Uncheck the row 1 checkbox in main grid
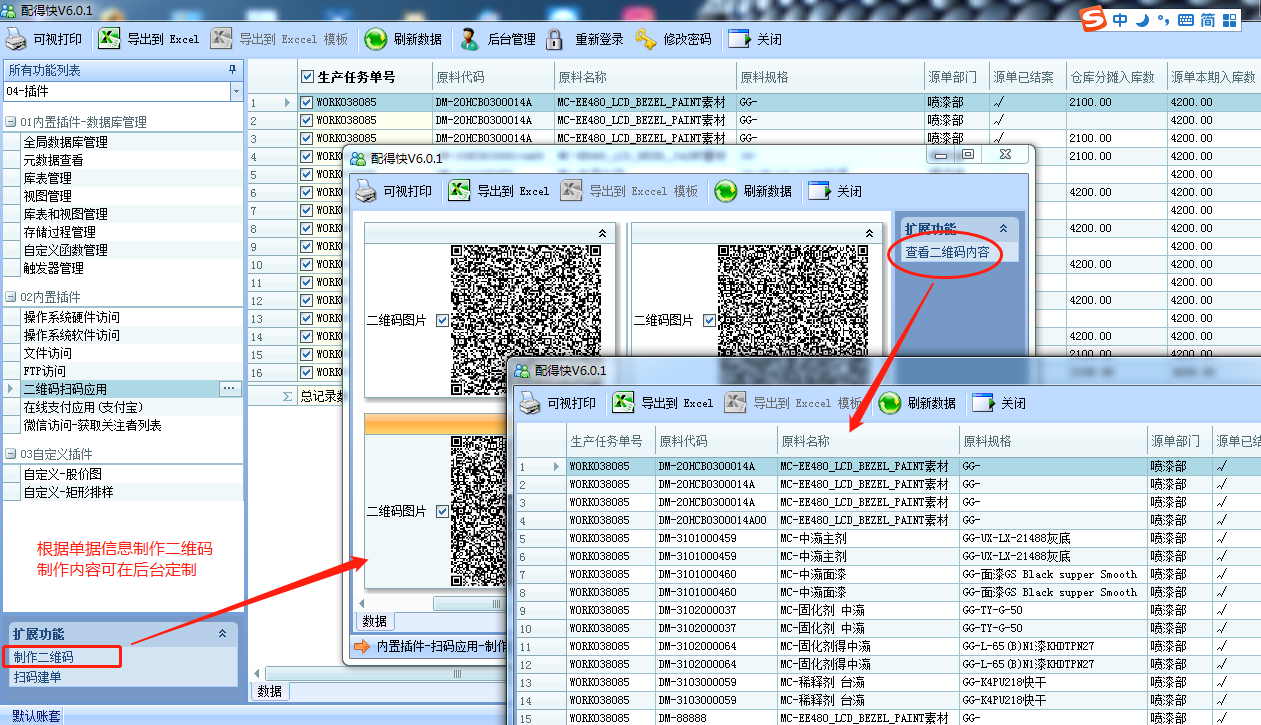 click(307, 102)
